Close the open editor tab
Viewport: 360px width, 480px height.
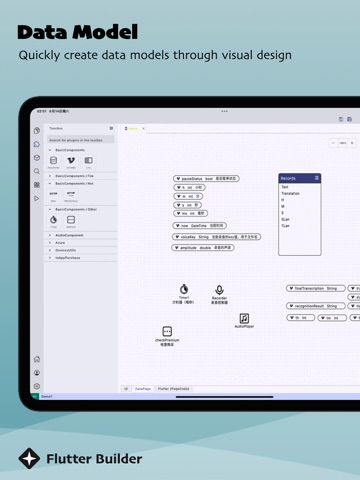click(144, 129)
